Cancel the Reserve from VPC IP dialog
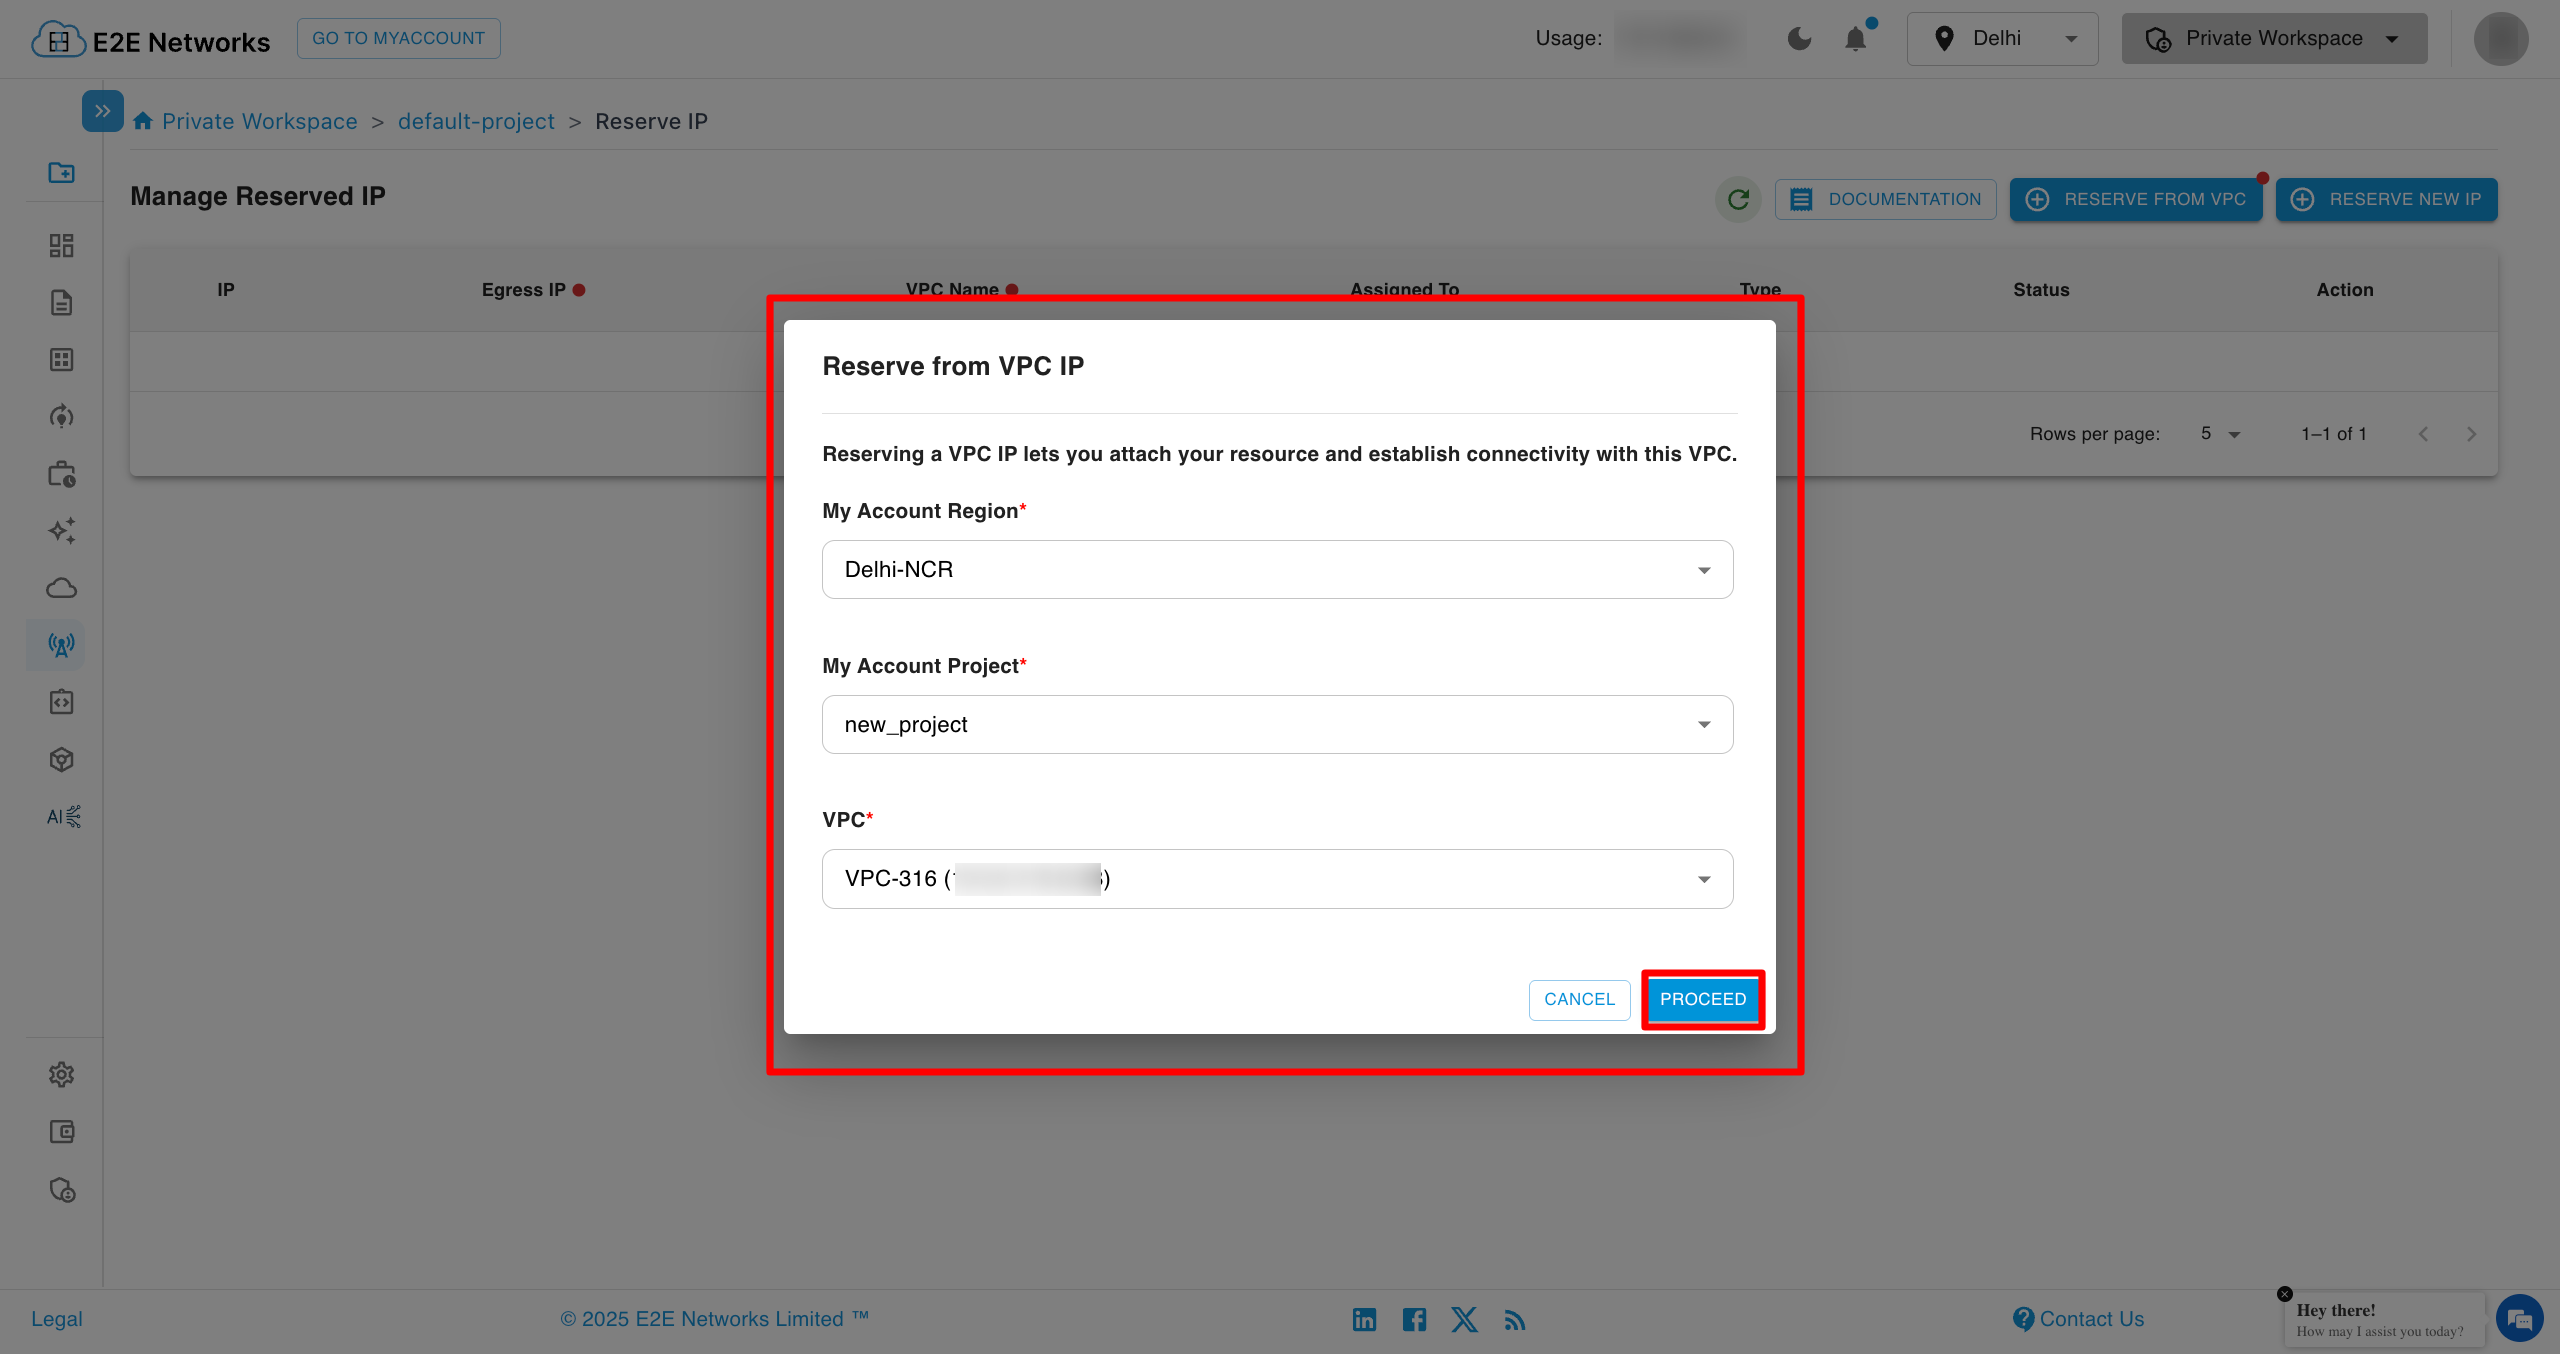 (1579, 999)
